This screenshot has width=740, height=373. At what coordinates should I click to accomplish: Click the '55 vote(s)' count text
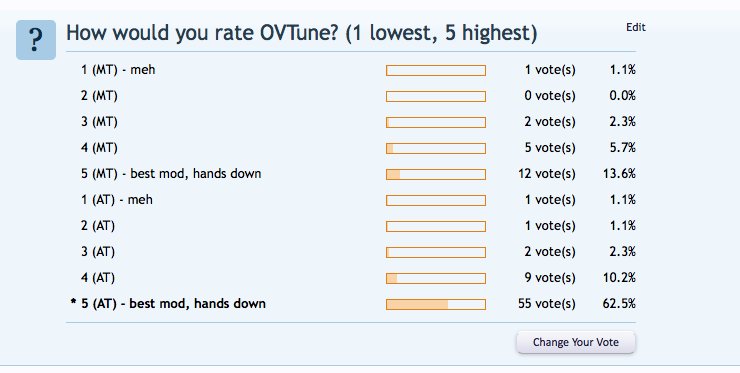[547, 304]
